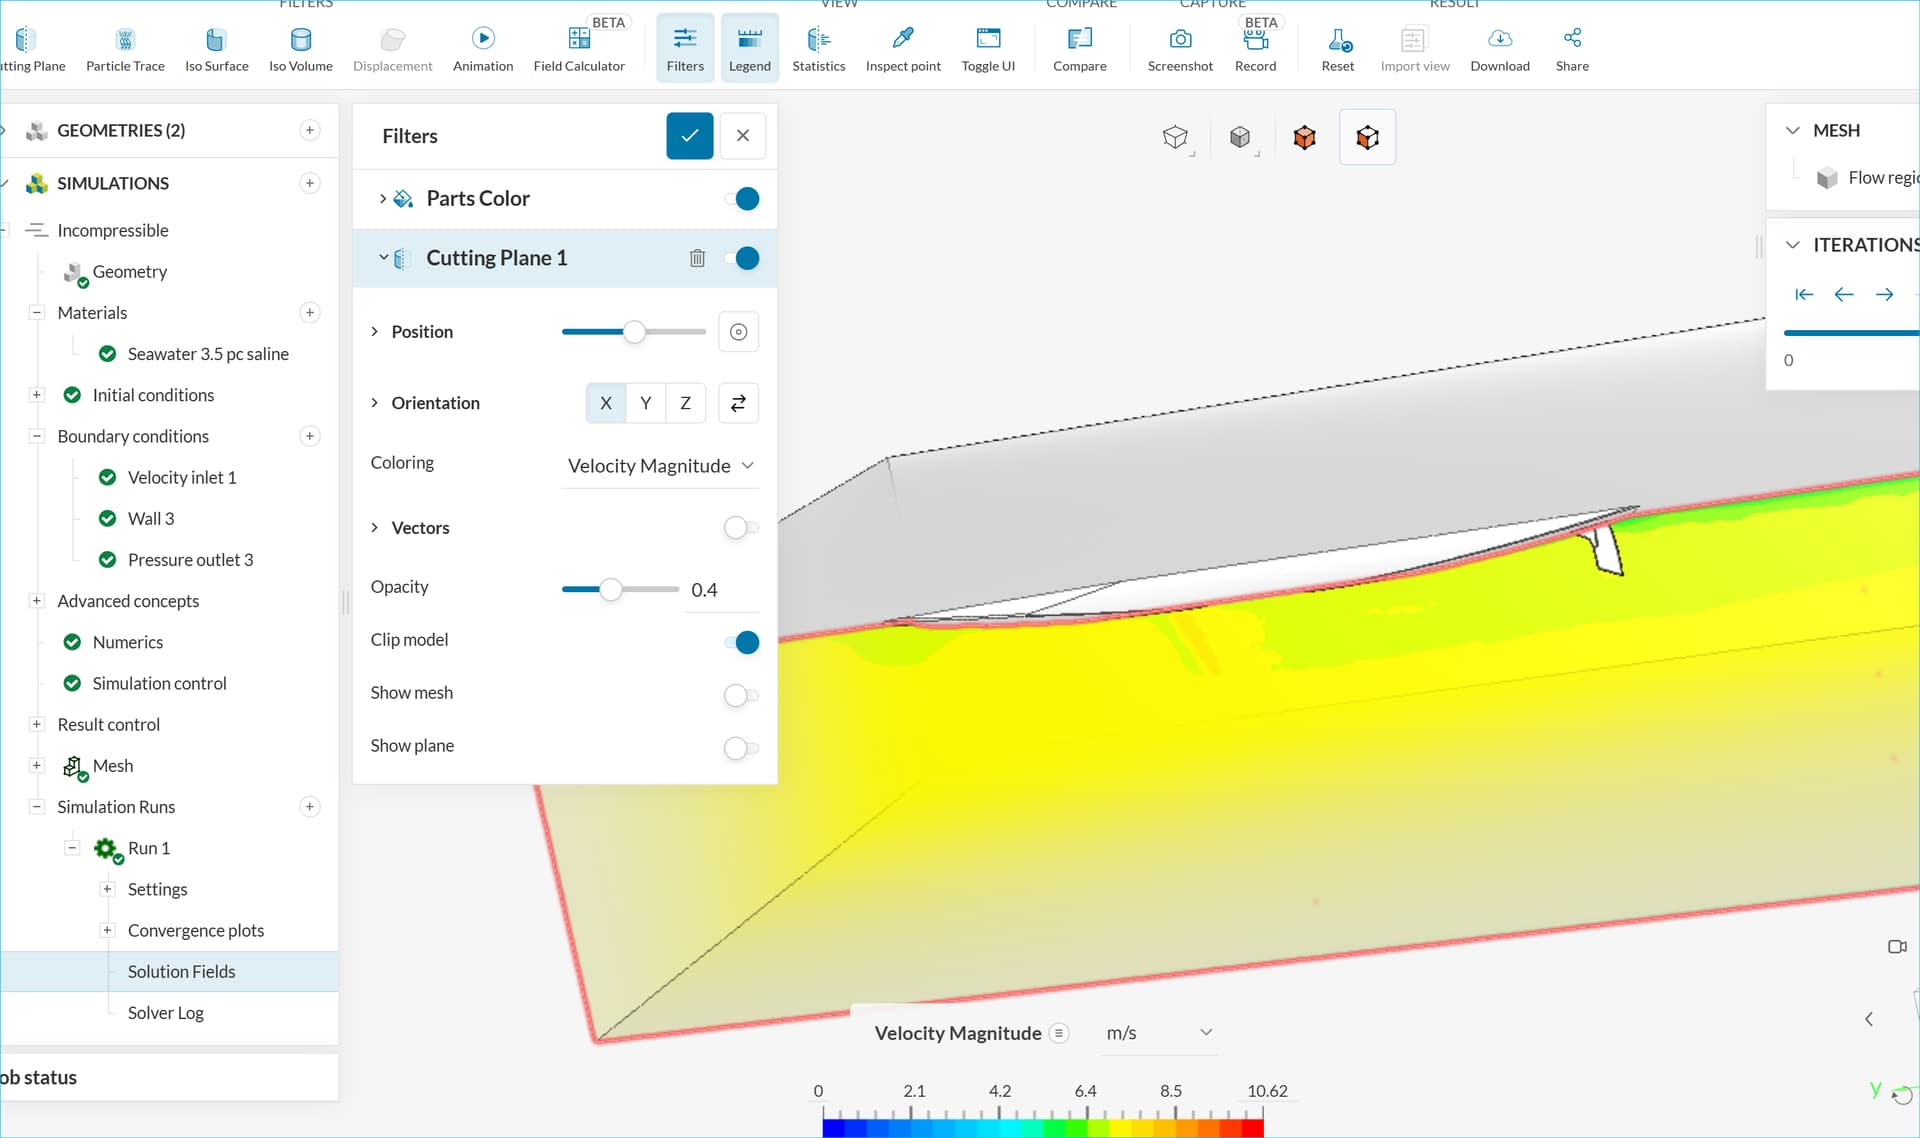Image resolution: width=1920 pixels, height=1138 pixels.
Task: Expand the Parts Color section
Action: (x=382, y=199)
